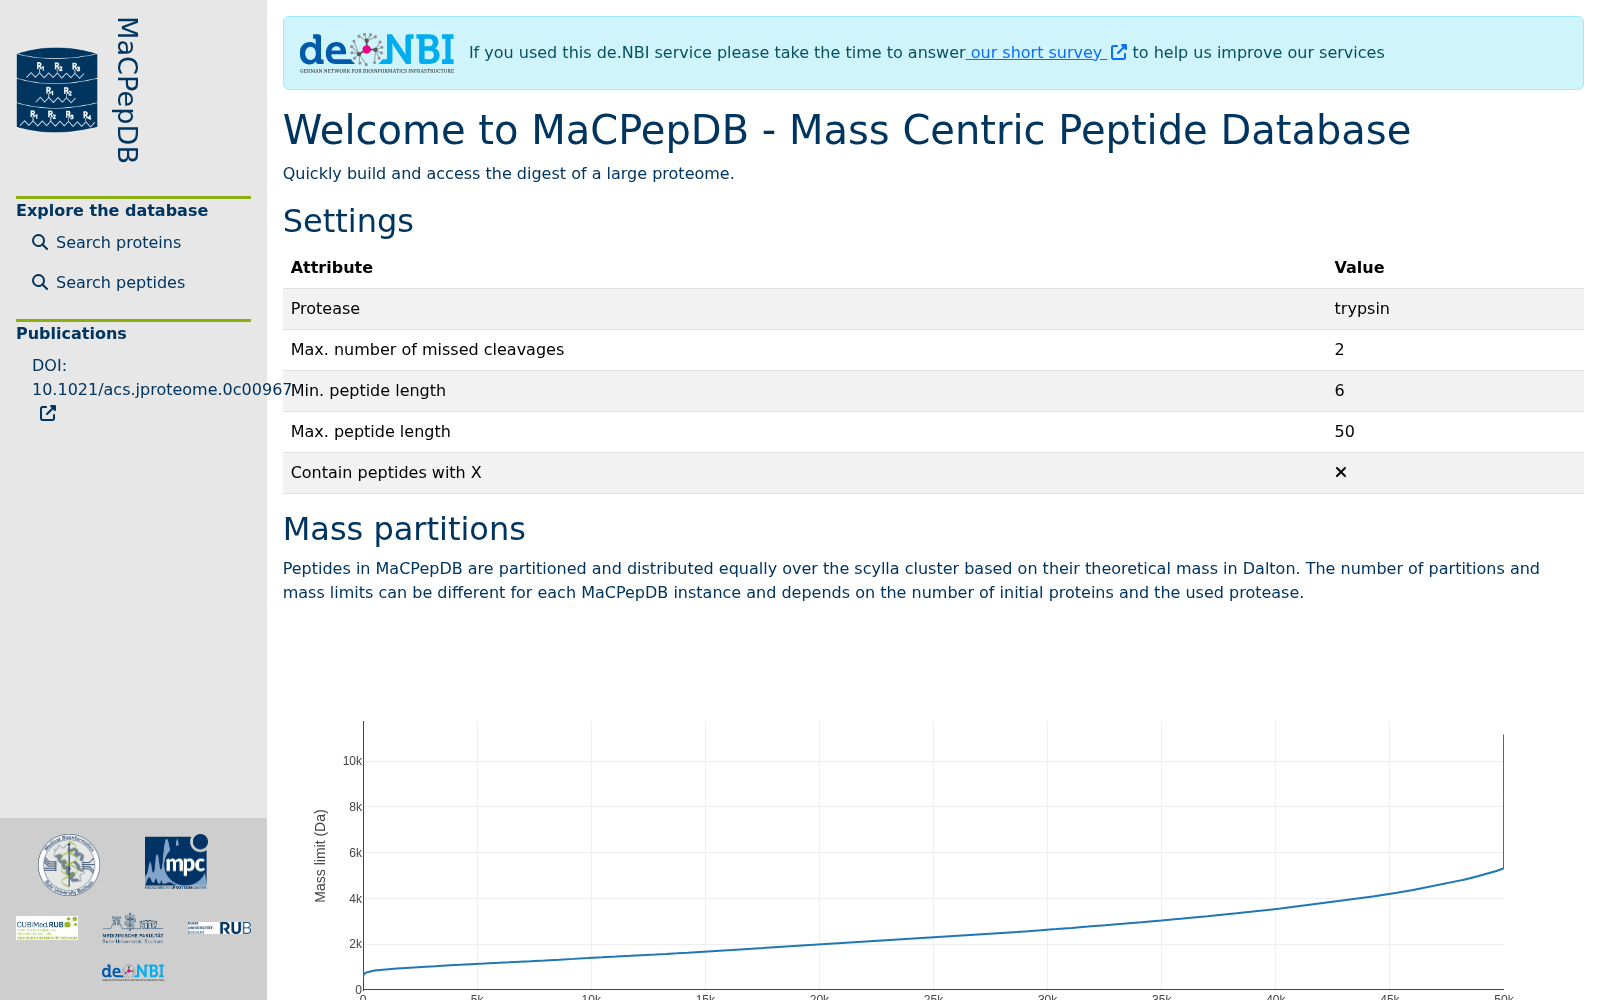Click the trypsin value in Protease row

click(x=1362, y=308)
